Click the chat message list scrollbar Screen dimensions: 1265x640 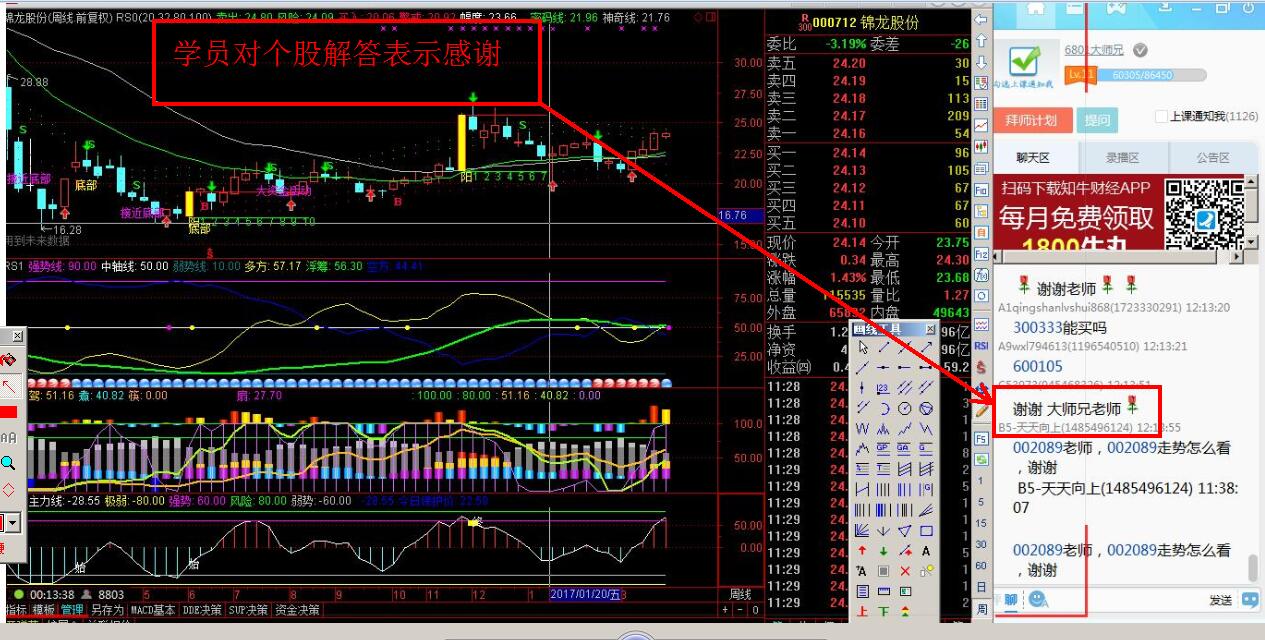(1251, 567)
